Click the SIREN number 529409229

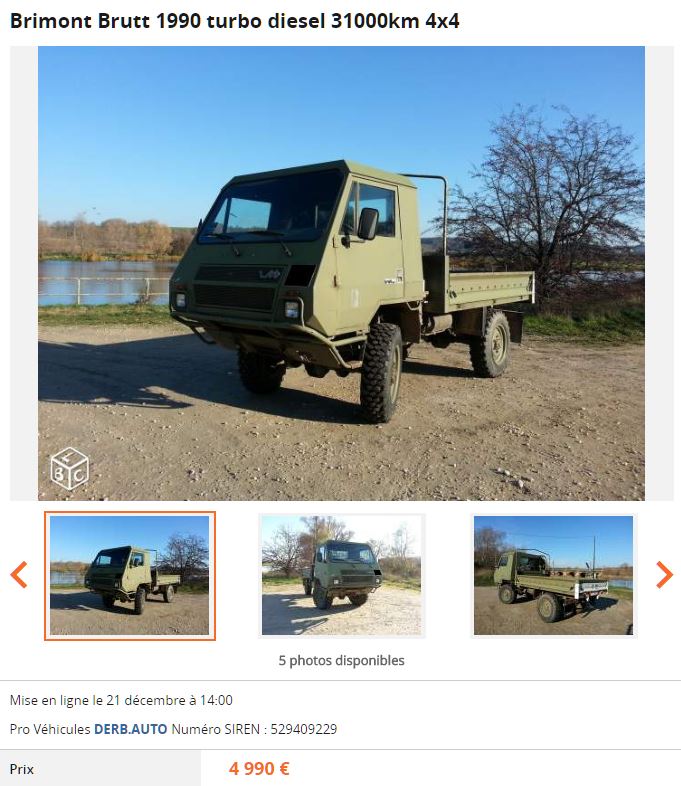304,729
